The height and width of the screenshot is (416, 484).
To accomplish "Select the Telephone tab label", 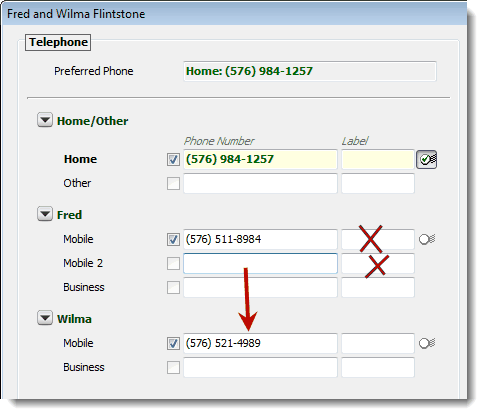I will (x=58, y=42).
